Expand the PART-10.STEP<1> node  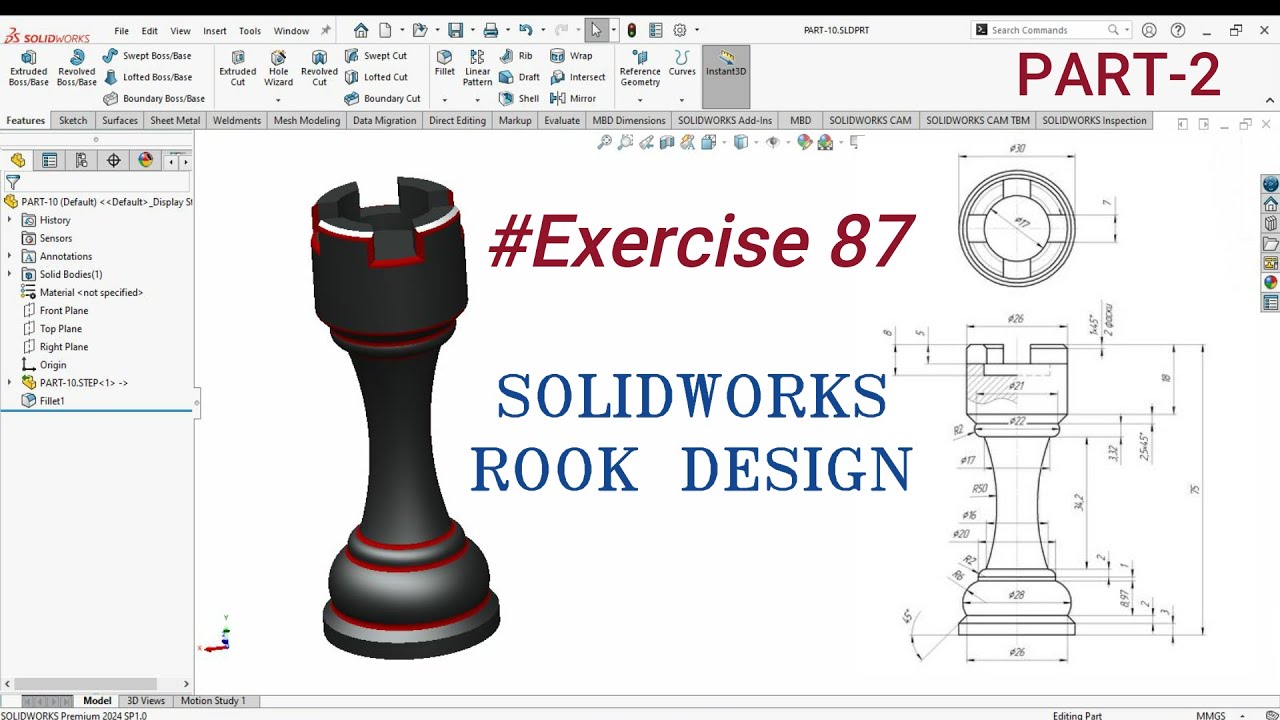[x=9, y=383]
